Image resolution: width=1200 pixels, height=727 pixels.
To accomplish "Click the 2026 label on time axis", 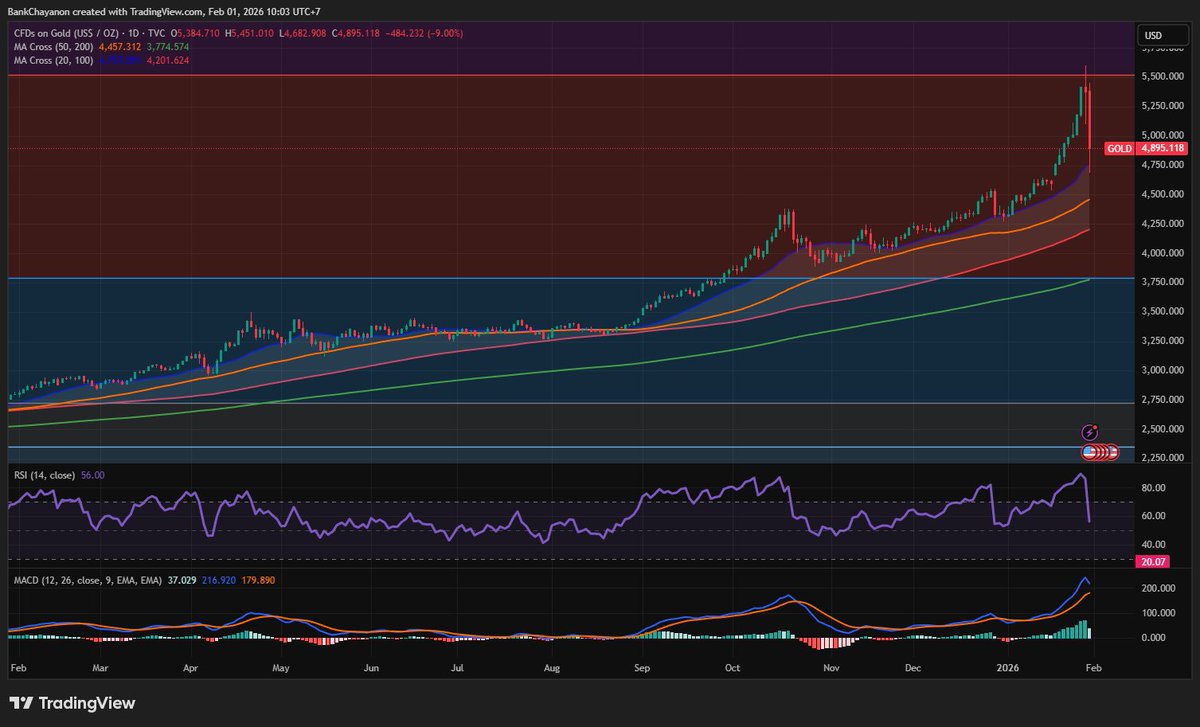I will tap(1006, 667).
